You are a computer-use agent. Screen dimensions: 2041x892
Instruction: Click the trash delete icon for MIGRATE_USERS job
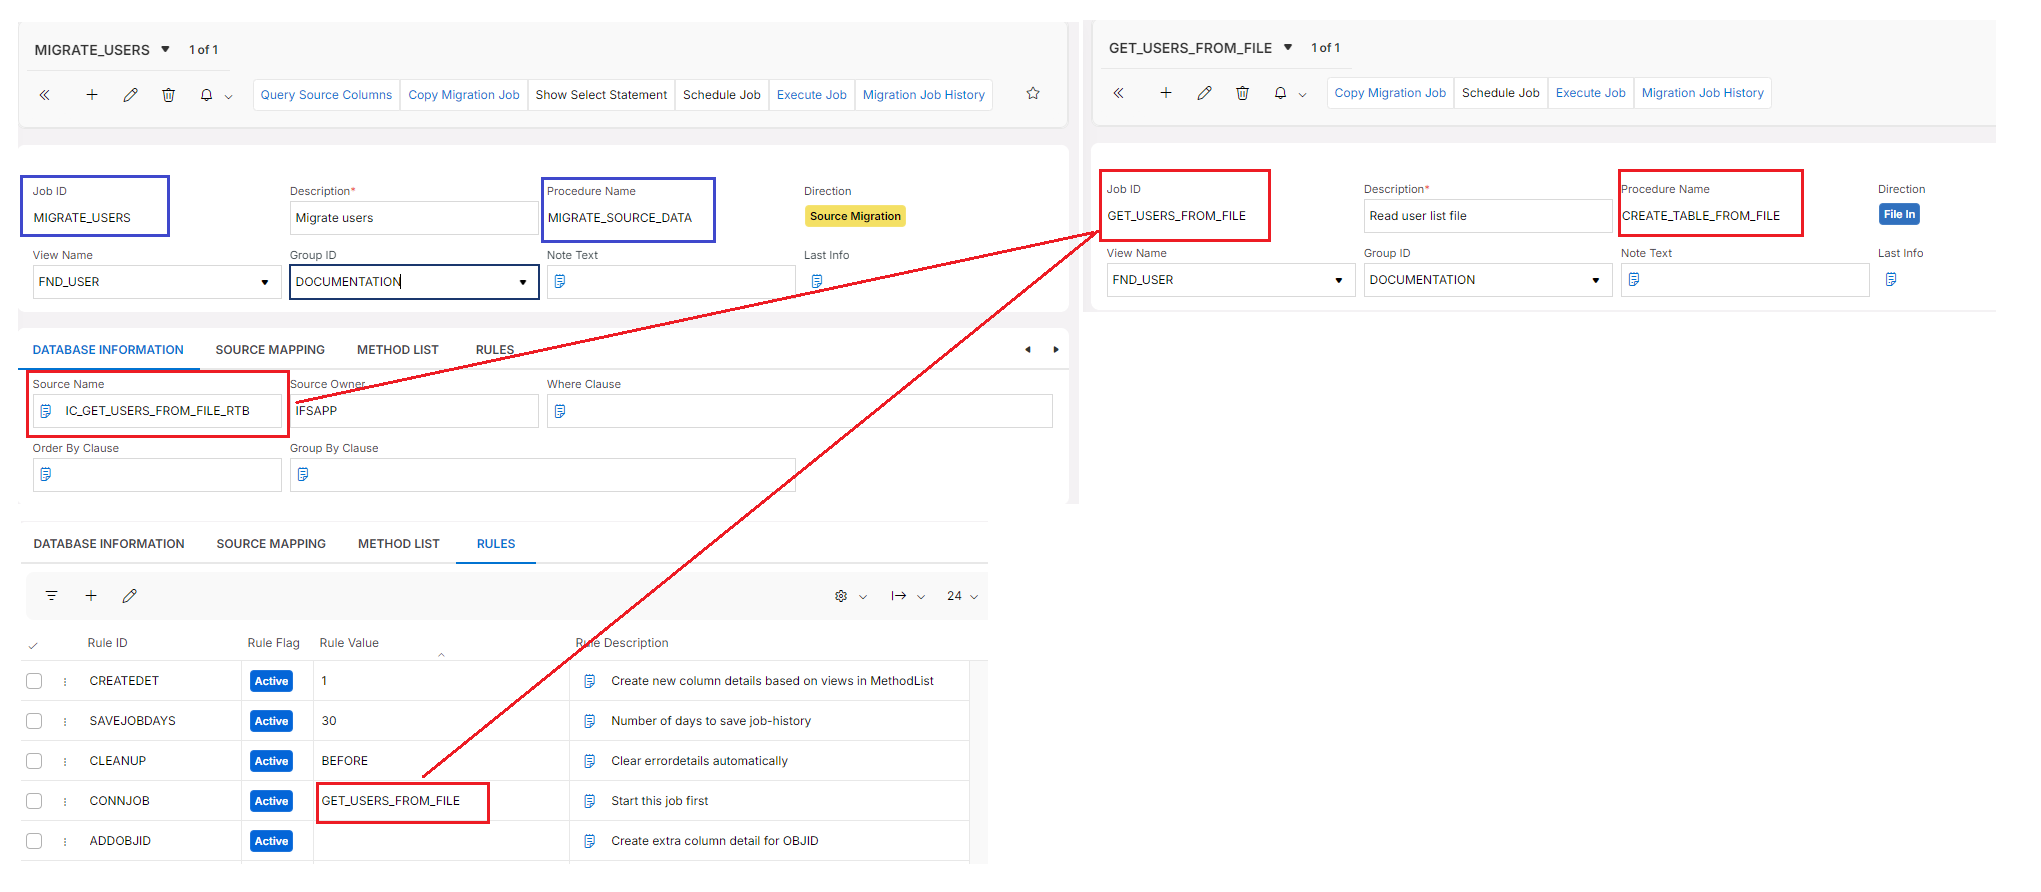click(x=168, y=95)
